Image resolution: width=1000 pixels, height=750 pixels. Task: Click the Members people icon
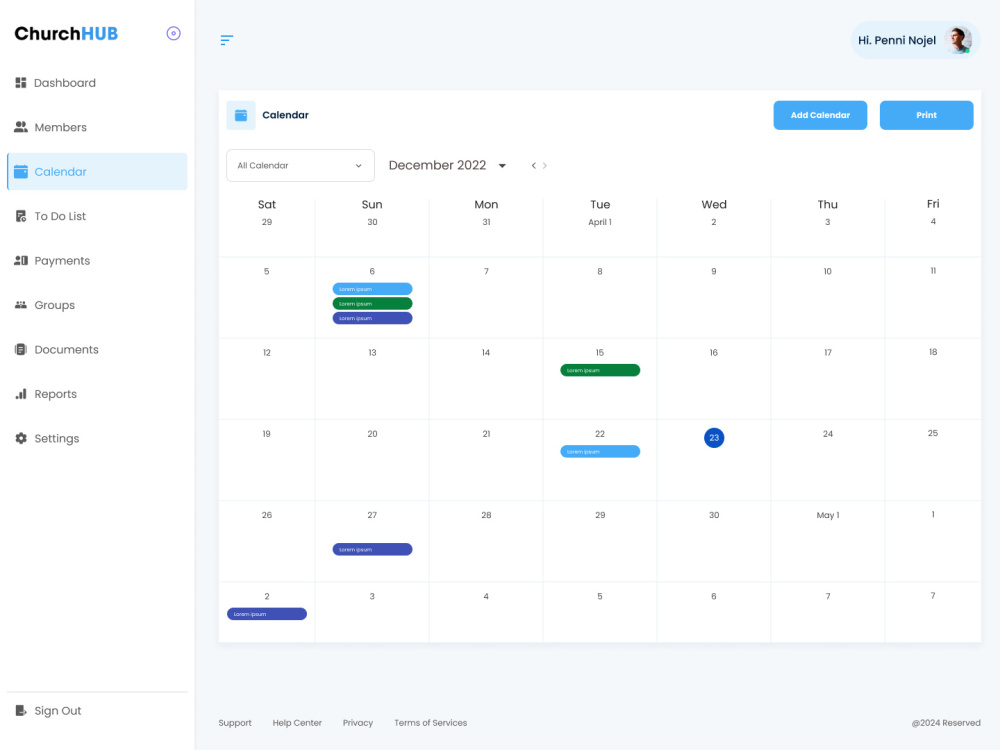tap(20, 127)
